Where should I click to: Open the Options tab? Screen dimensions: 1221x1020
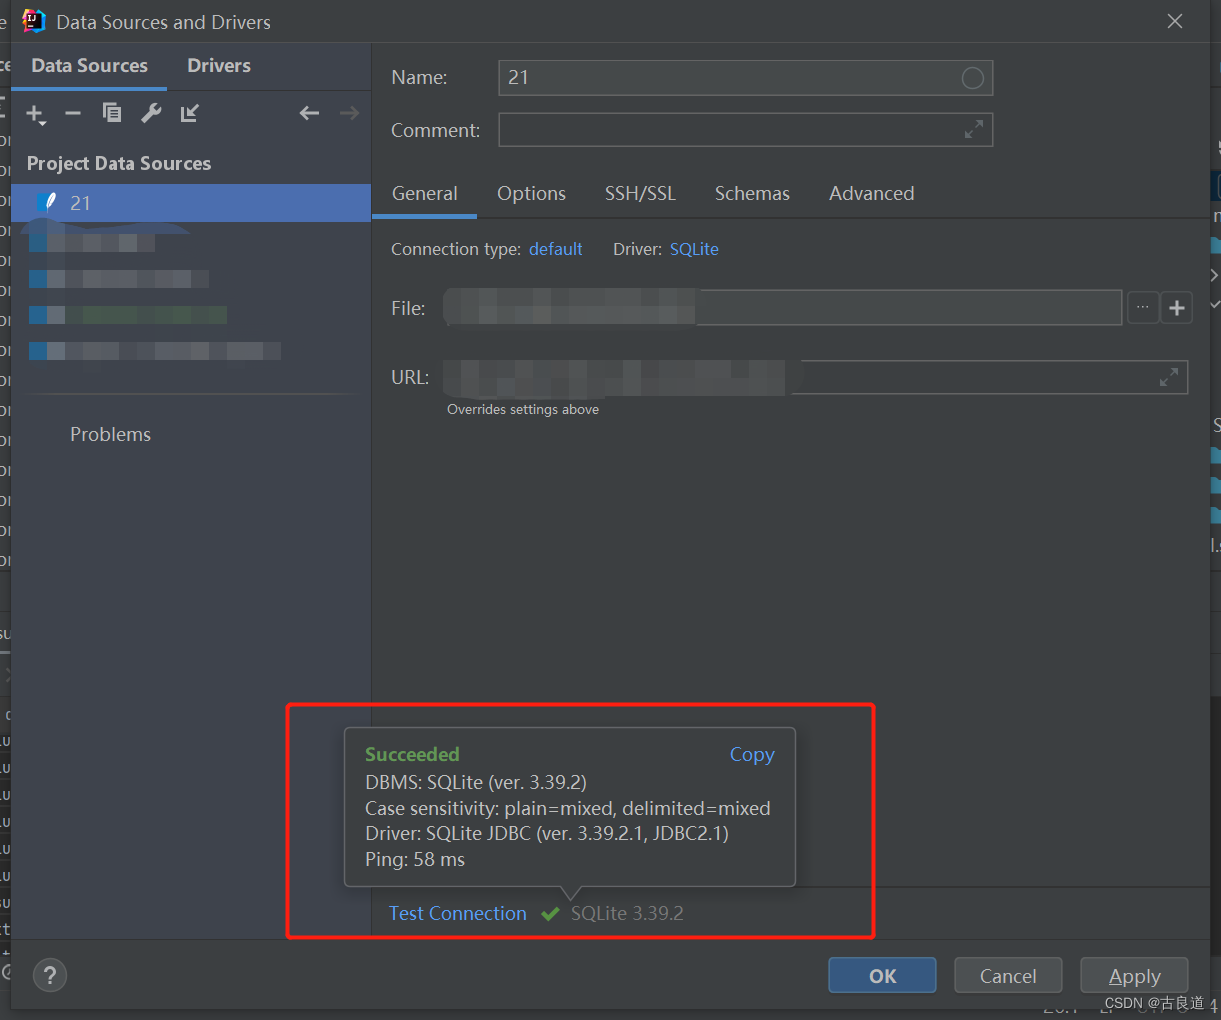(x=531, y=194)
